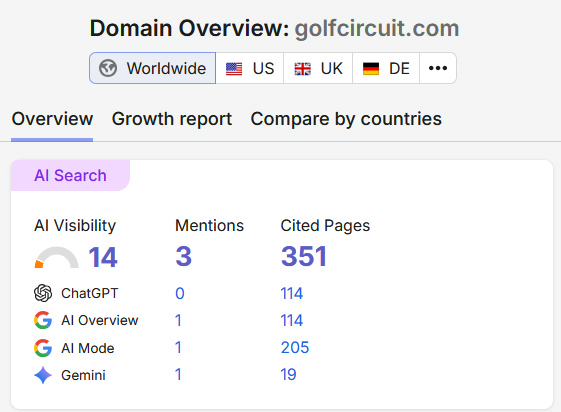The height and width of the screenshot is (412, 561).
Task: Click the German flag icon
Action: pos(371,69)
